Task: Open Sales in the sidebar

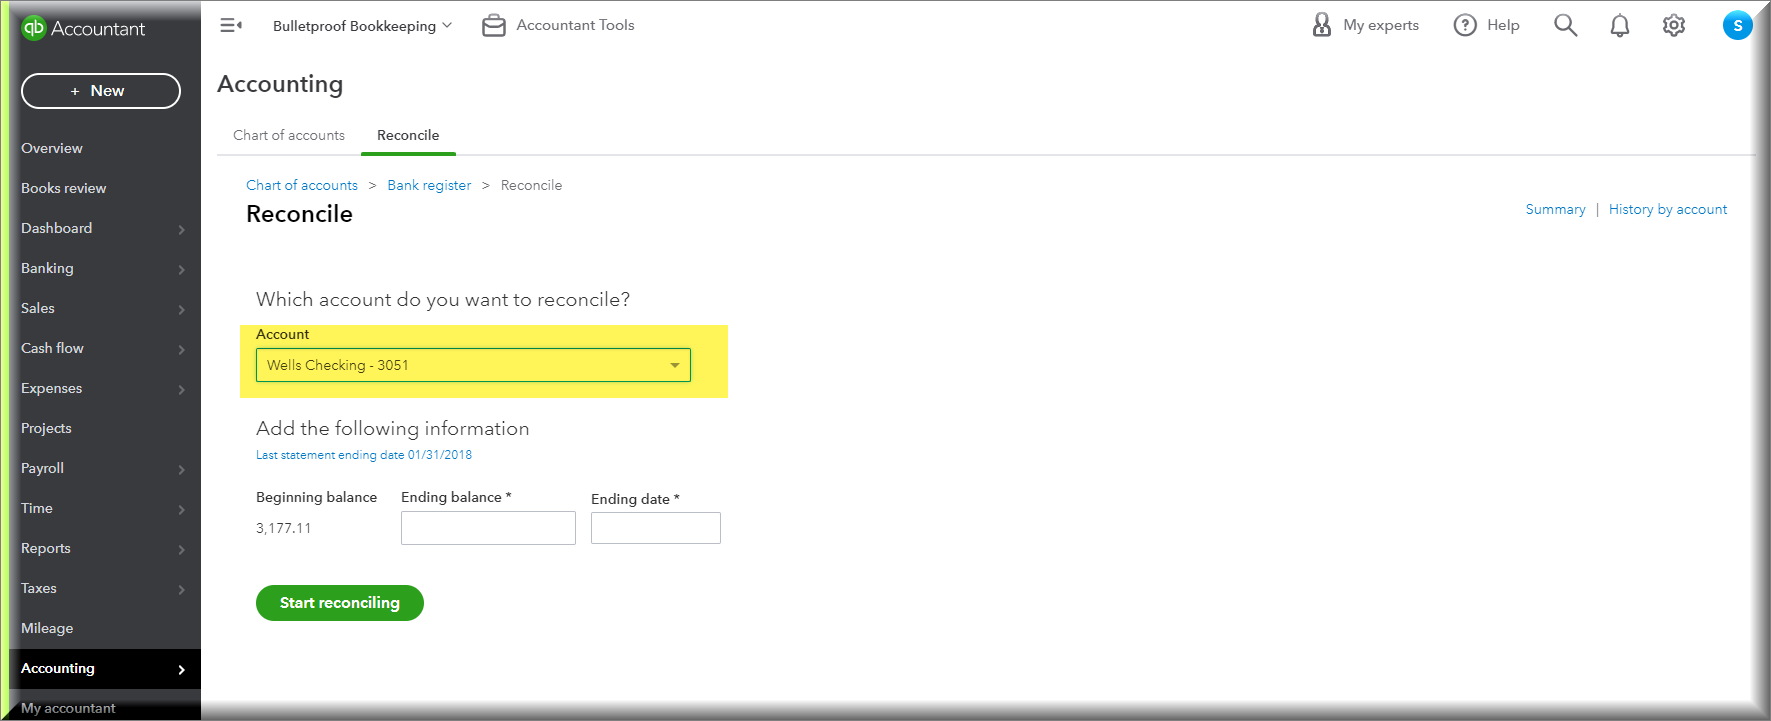Action: 38,308
